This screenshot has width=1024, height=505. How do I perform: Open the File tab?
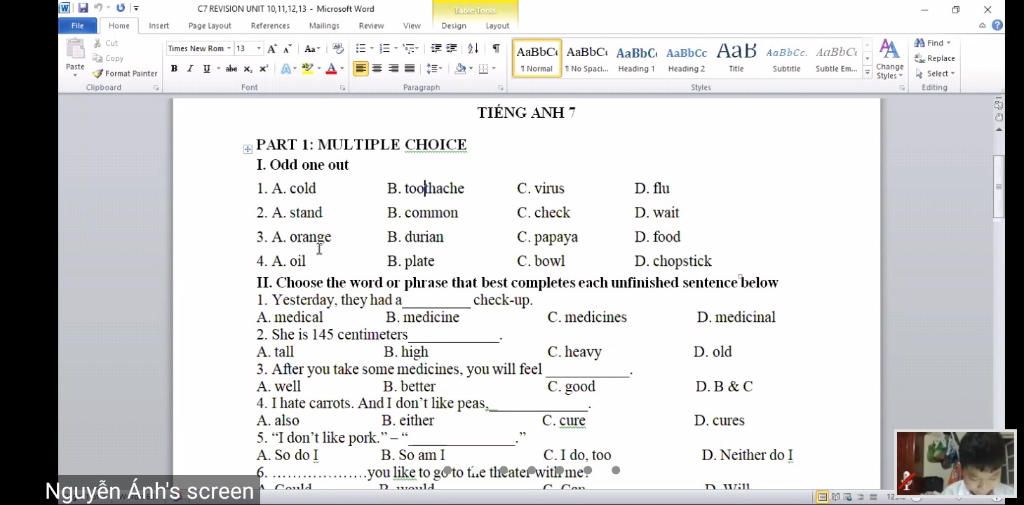78,25
